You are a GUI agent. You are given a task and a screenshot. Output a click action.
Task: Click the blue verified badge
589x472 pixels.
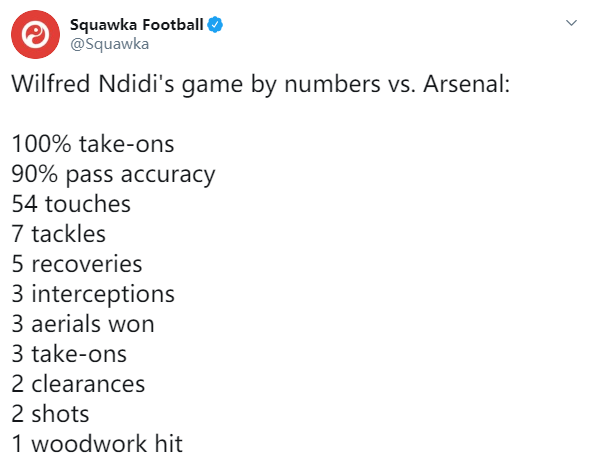[x=215, y=25]
